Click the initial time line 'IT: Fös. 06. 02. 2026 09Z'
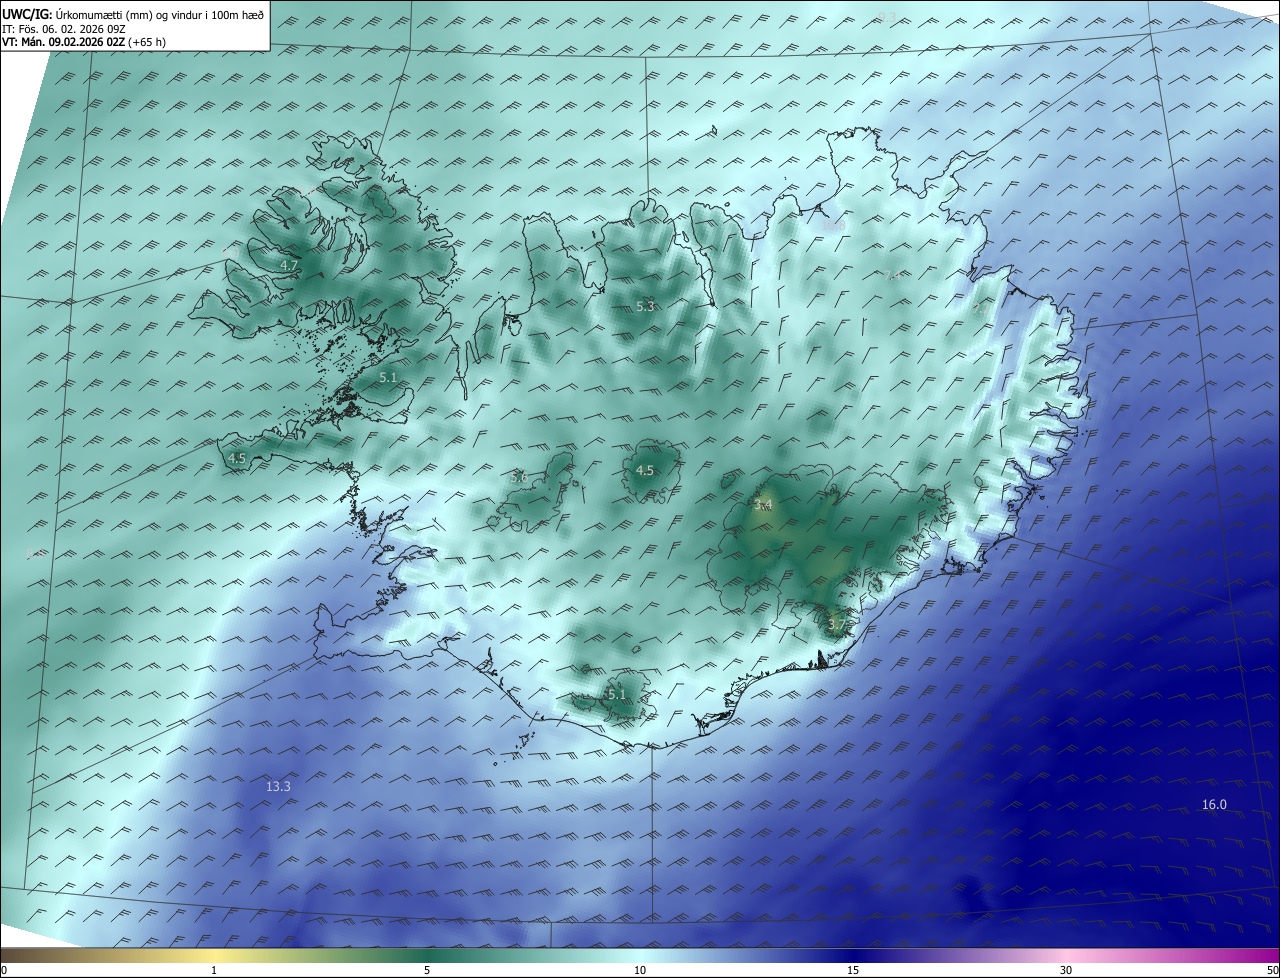 [x=66, y=29]
